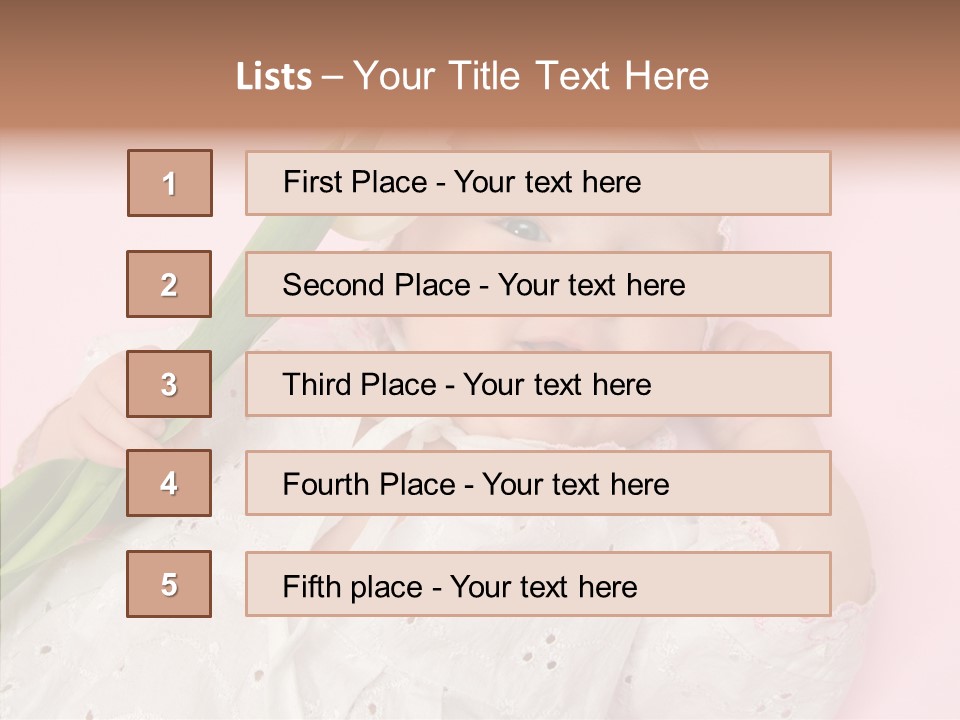Select the number 5 box

point(169,584)
